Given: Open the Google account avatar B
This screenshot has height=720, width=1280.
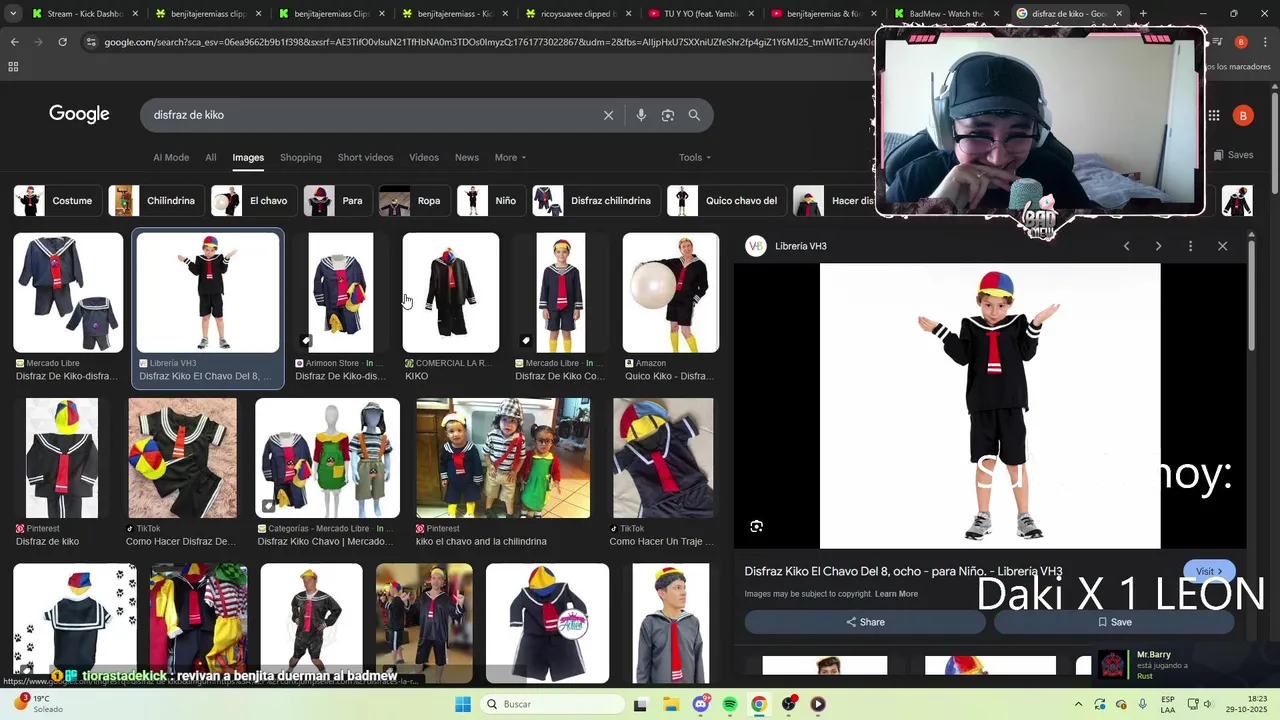Looking at the screenshot, I should tap(1243, 116).
